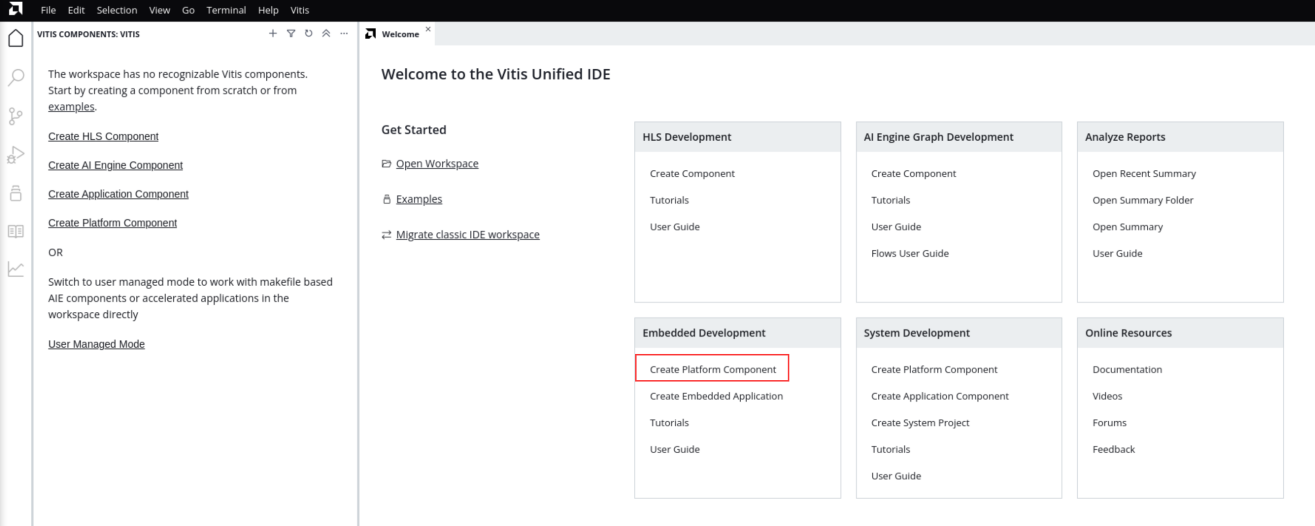1315x526 pixels.
Task: Open the Debug view in activity bar
Action: point(15,154)
